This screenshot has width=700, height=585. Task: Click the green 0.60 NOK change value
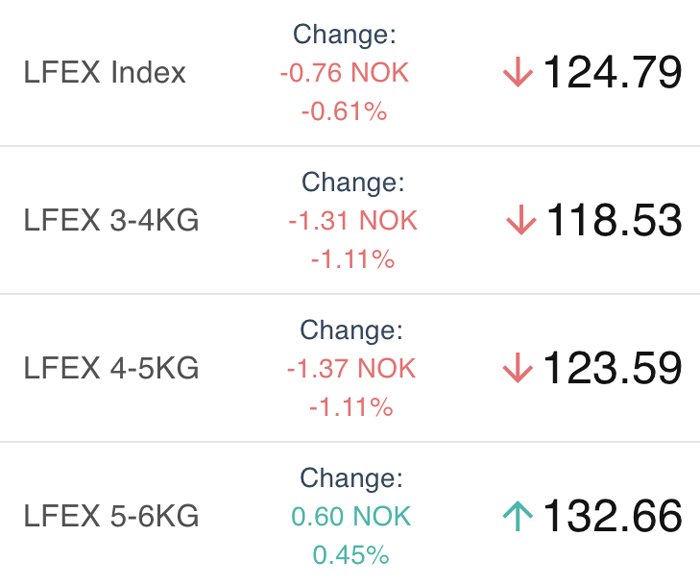click(x=351, y=516)
